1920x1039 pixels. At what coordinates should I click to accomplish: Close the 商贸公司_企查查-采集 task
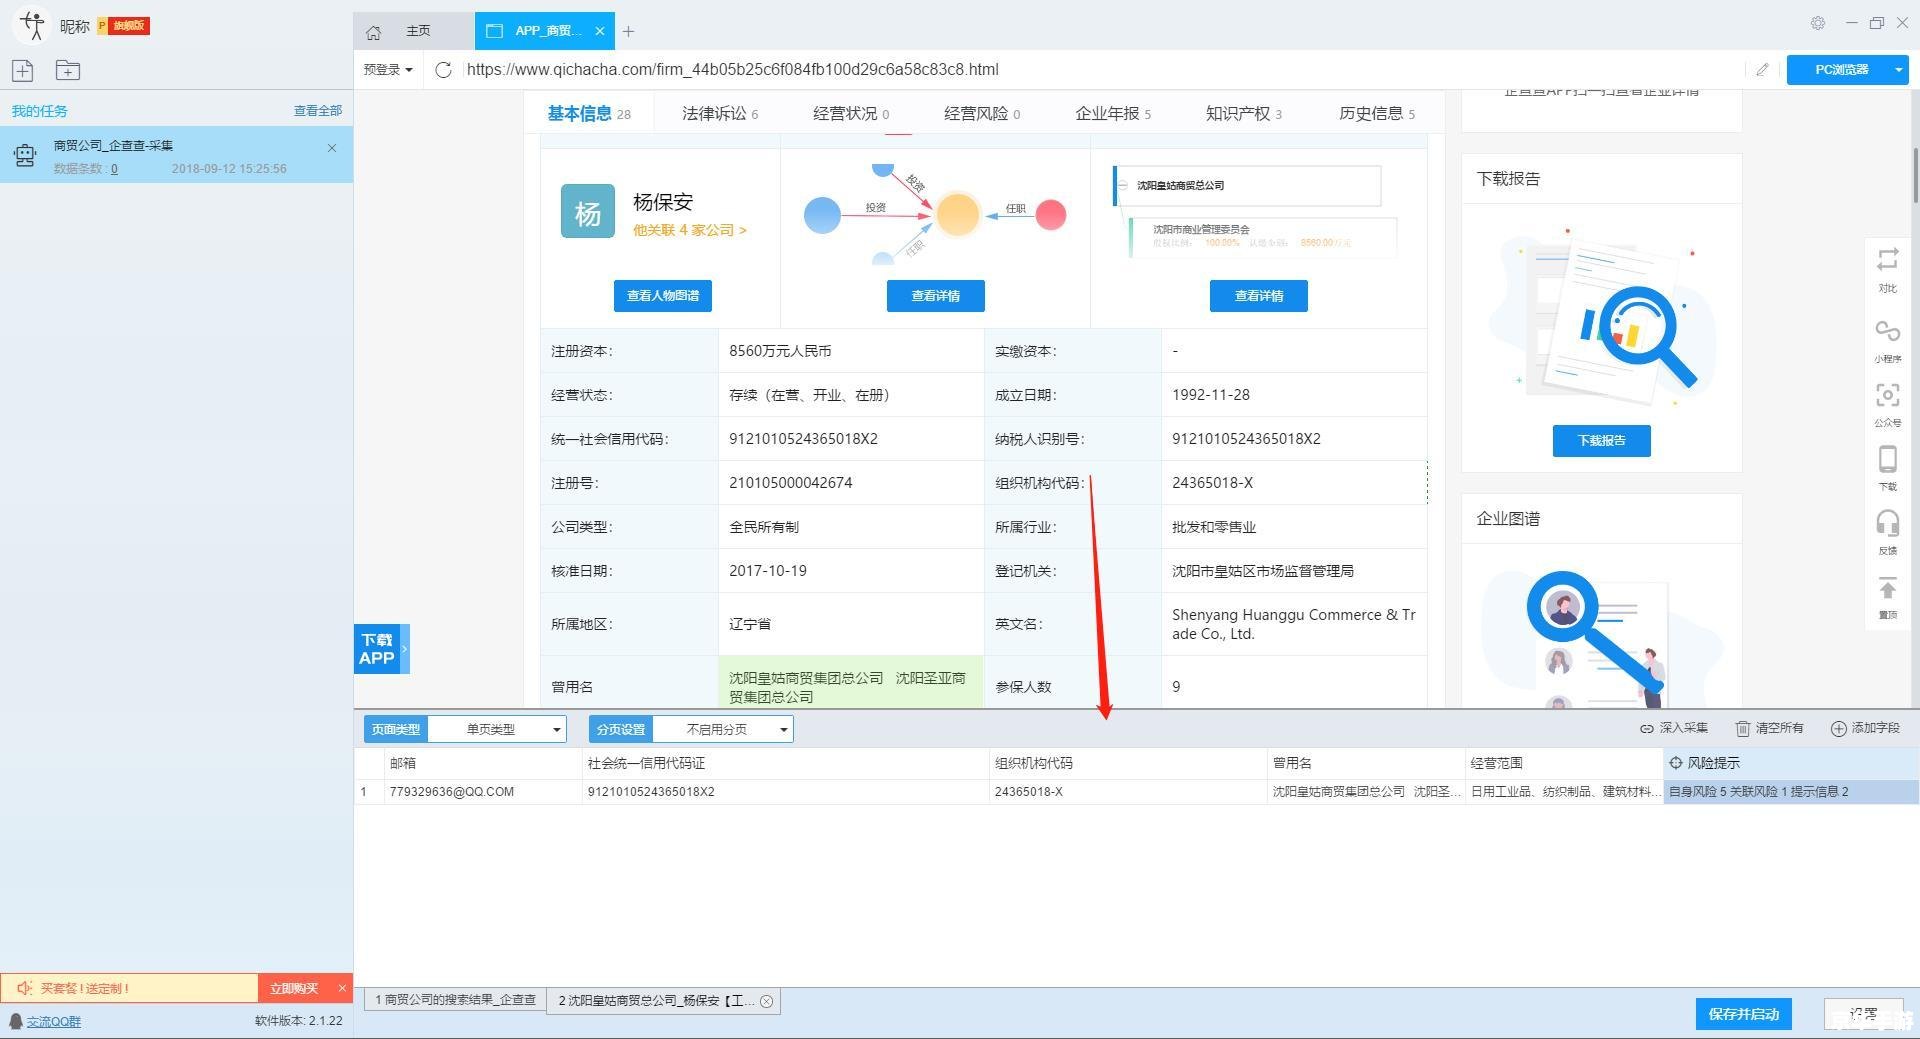(x=332, y=148)
